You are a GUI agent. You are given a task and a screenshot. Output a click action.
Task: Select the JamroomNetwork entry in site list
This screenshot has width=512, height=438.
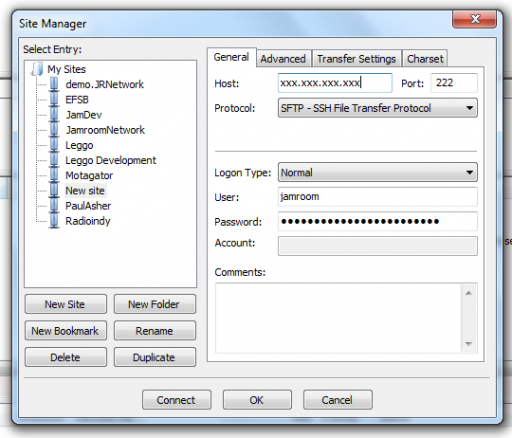[105, 130]
